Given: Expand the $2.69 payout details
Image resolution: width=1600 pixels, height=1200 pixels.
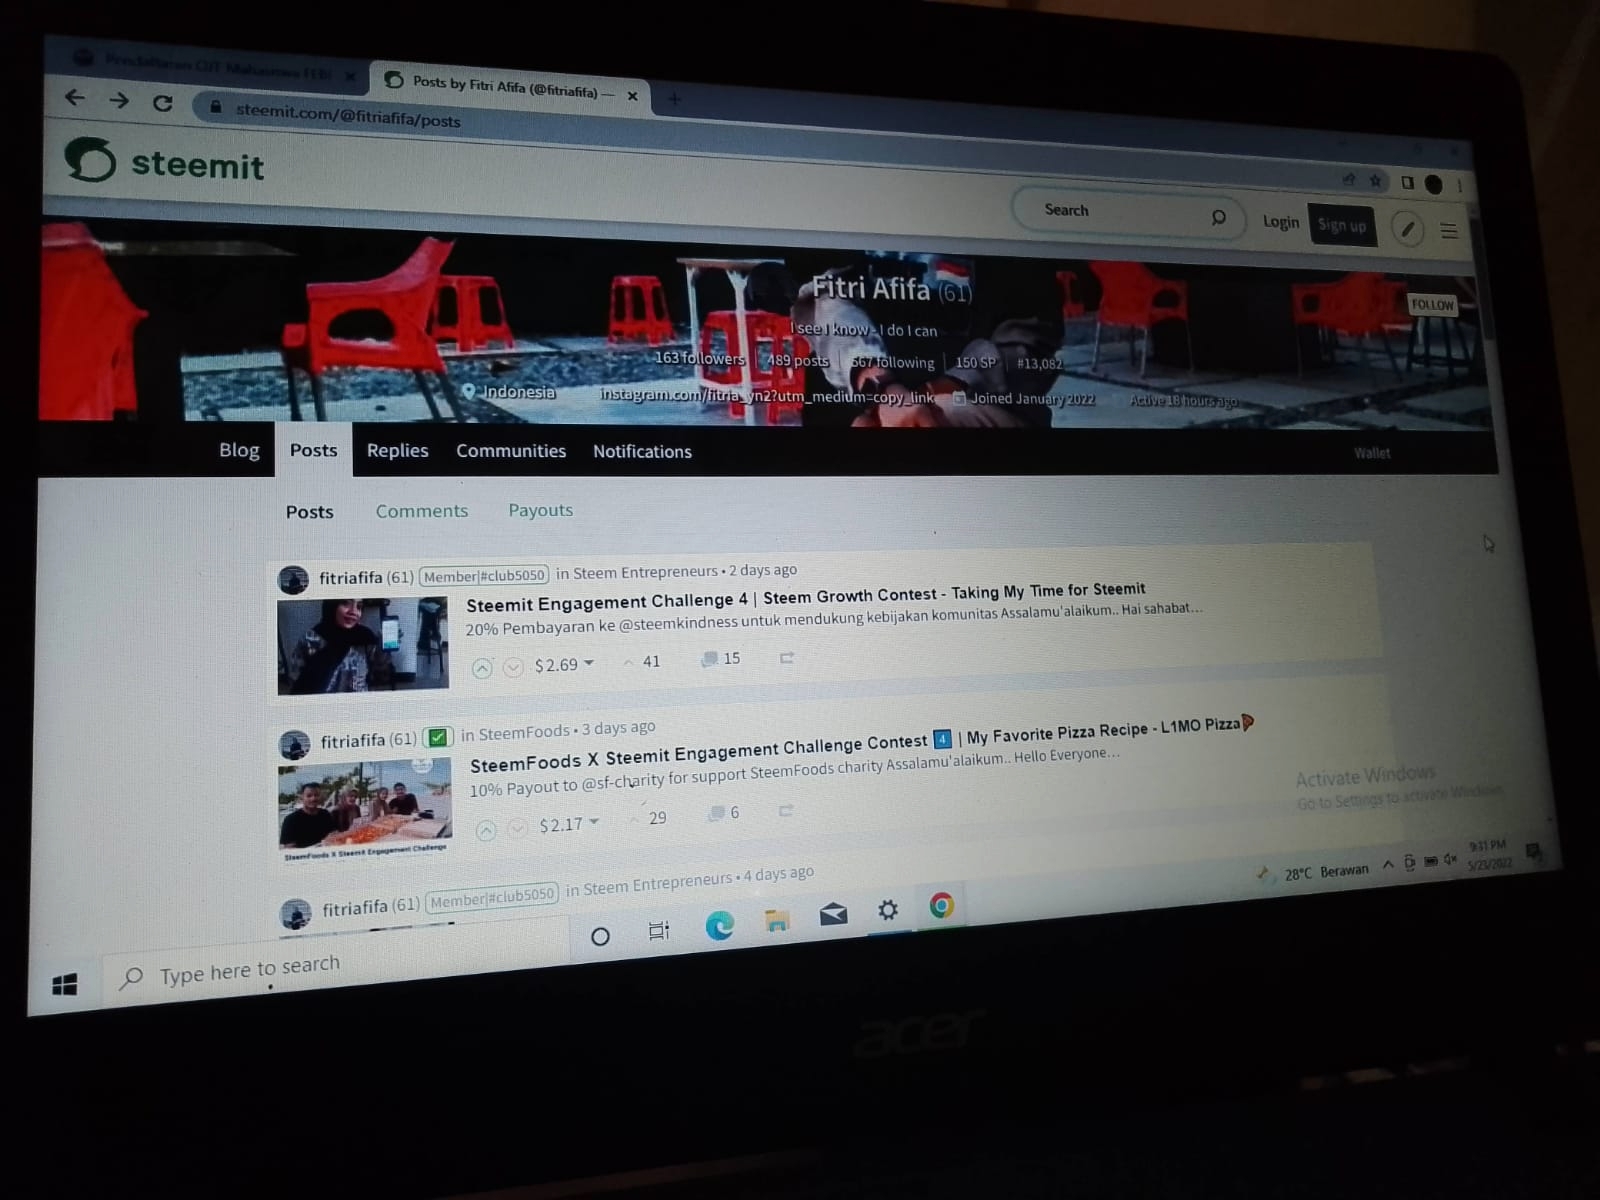Looking at the screenshot, I should coord(564,665).
